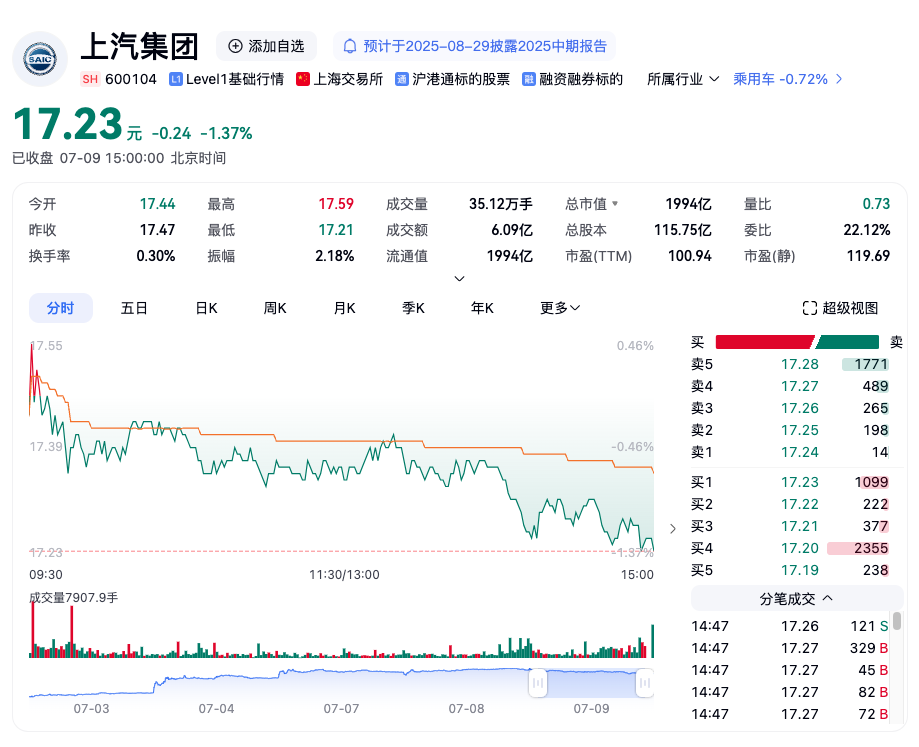Click the 买5 row price 17.19
919x747 pixels.
(799, 570)
